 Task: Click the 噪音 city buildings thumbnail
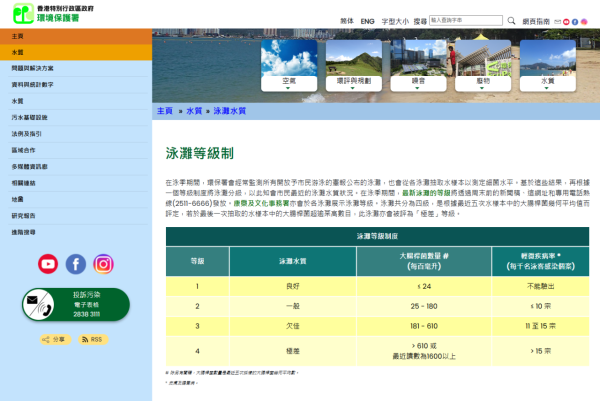pyautogui.click(x=418, y=58)
